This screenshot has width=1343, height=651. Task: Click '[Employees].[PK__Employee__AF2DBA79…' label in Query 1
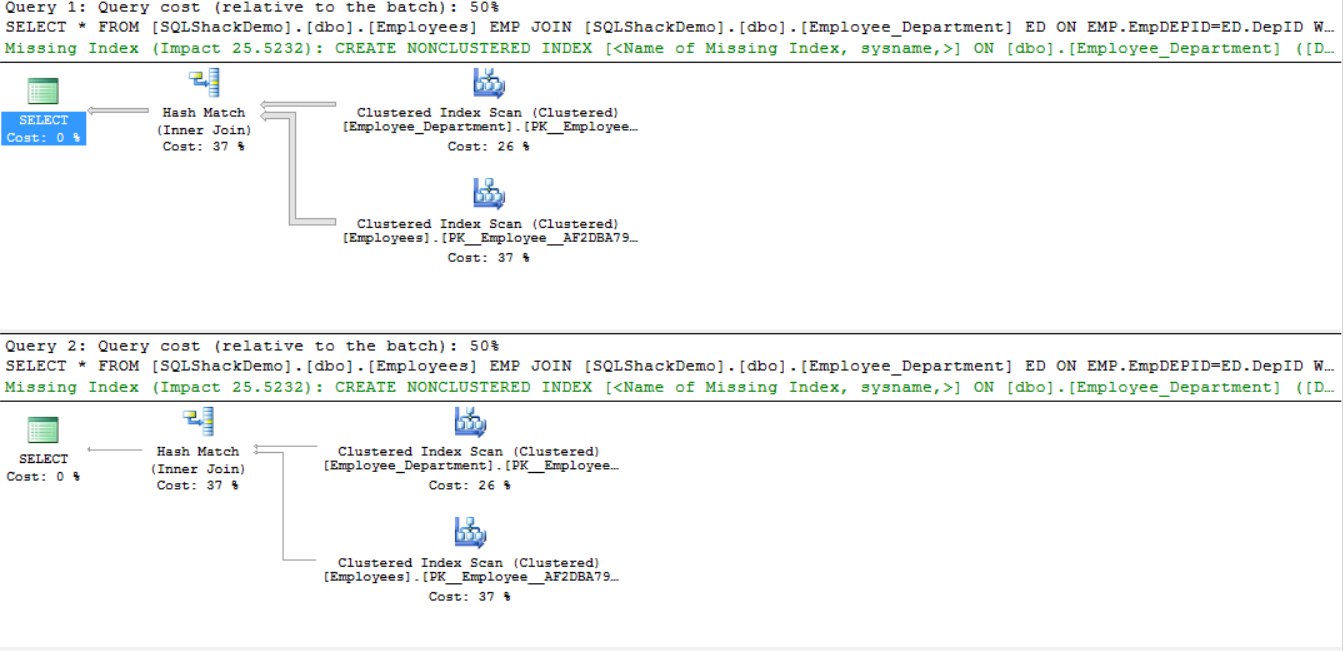[x=488, y=239]
